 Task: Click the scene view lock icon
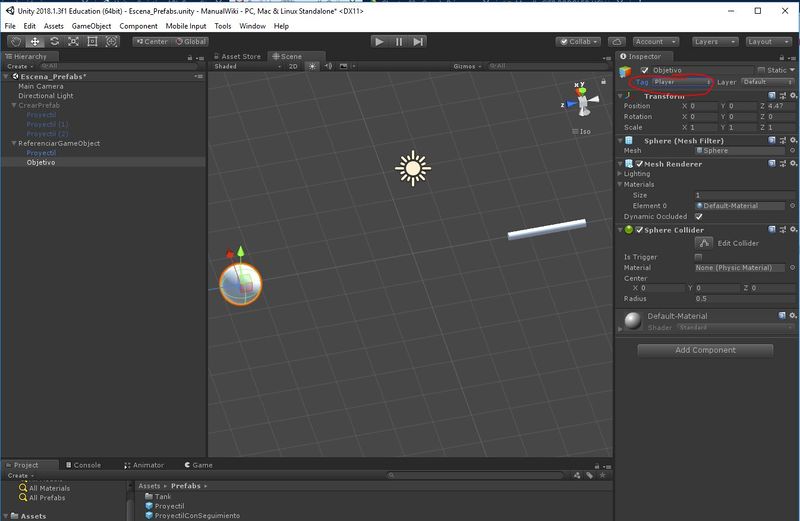604,81
